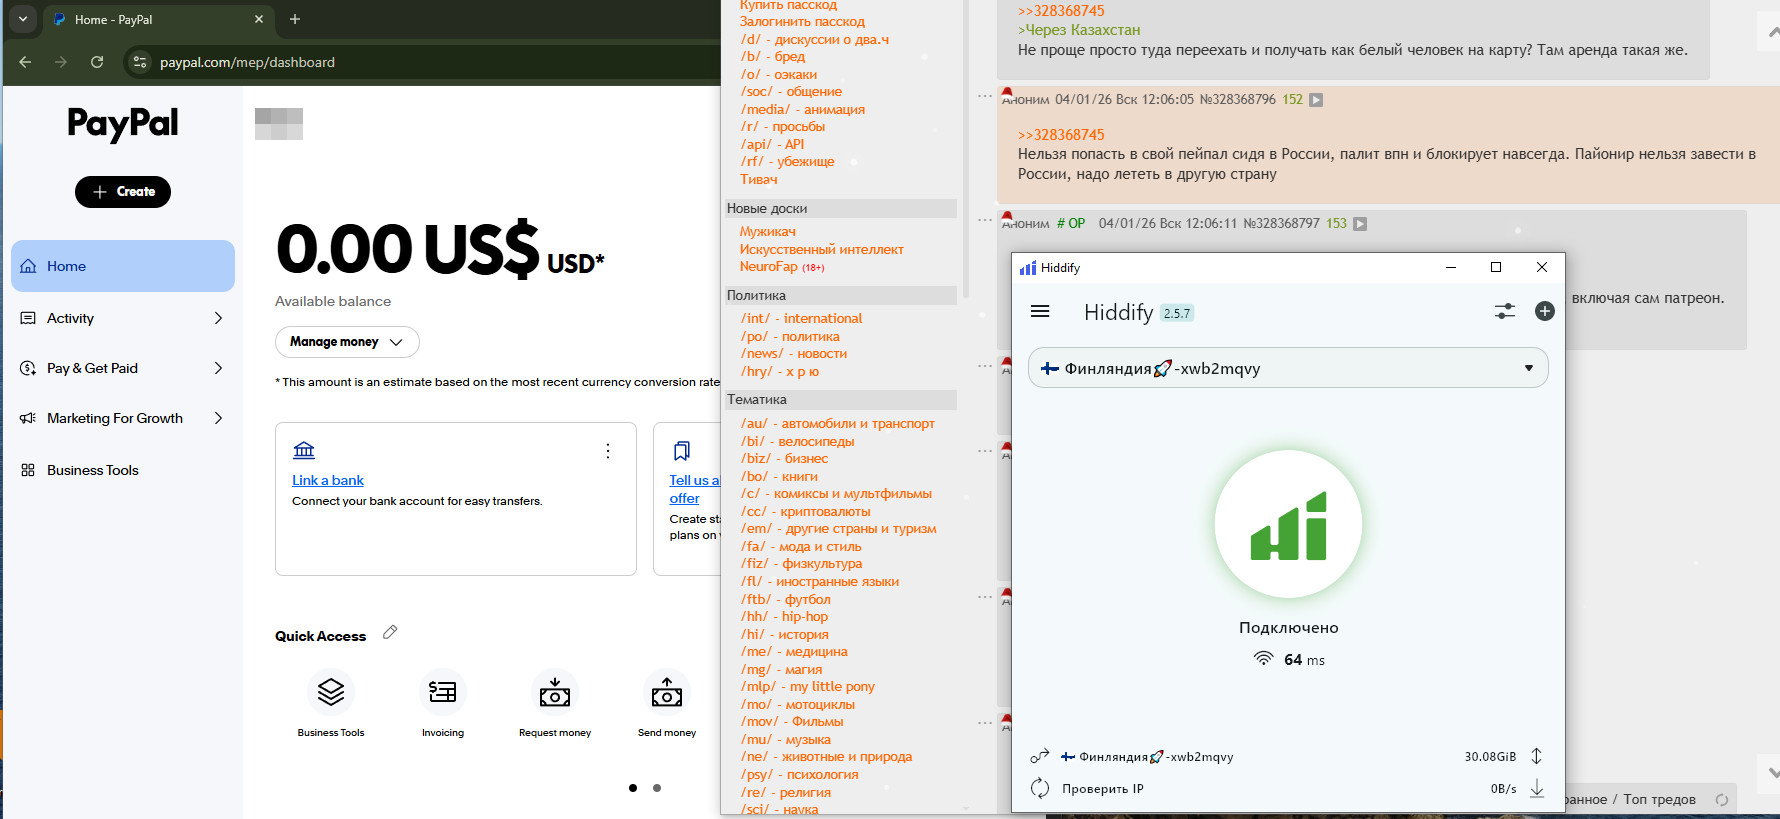
Task: Click the bookmark icon on the offer card
Action: pyautogui.click(x=682, y=450)
